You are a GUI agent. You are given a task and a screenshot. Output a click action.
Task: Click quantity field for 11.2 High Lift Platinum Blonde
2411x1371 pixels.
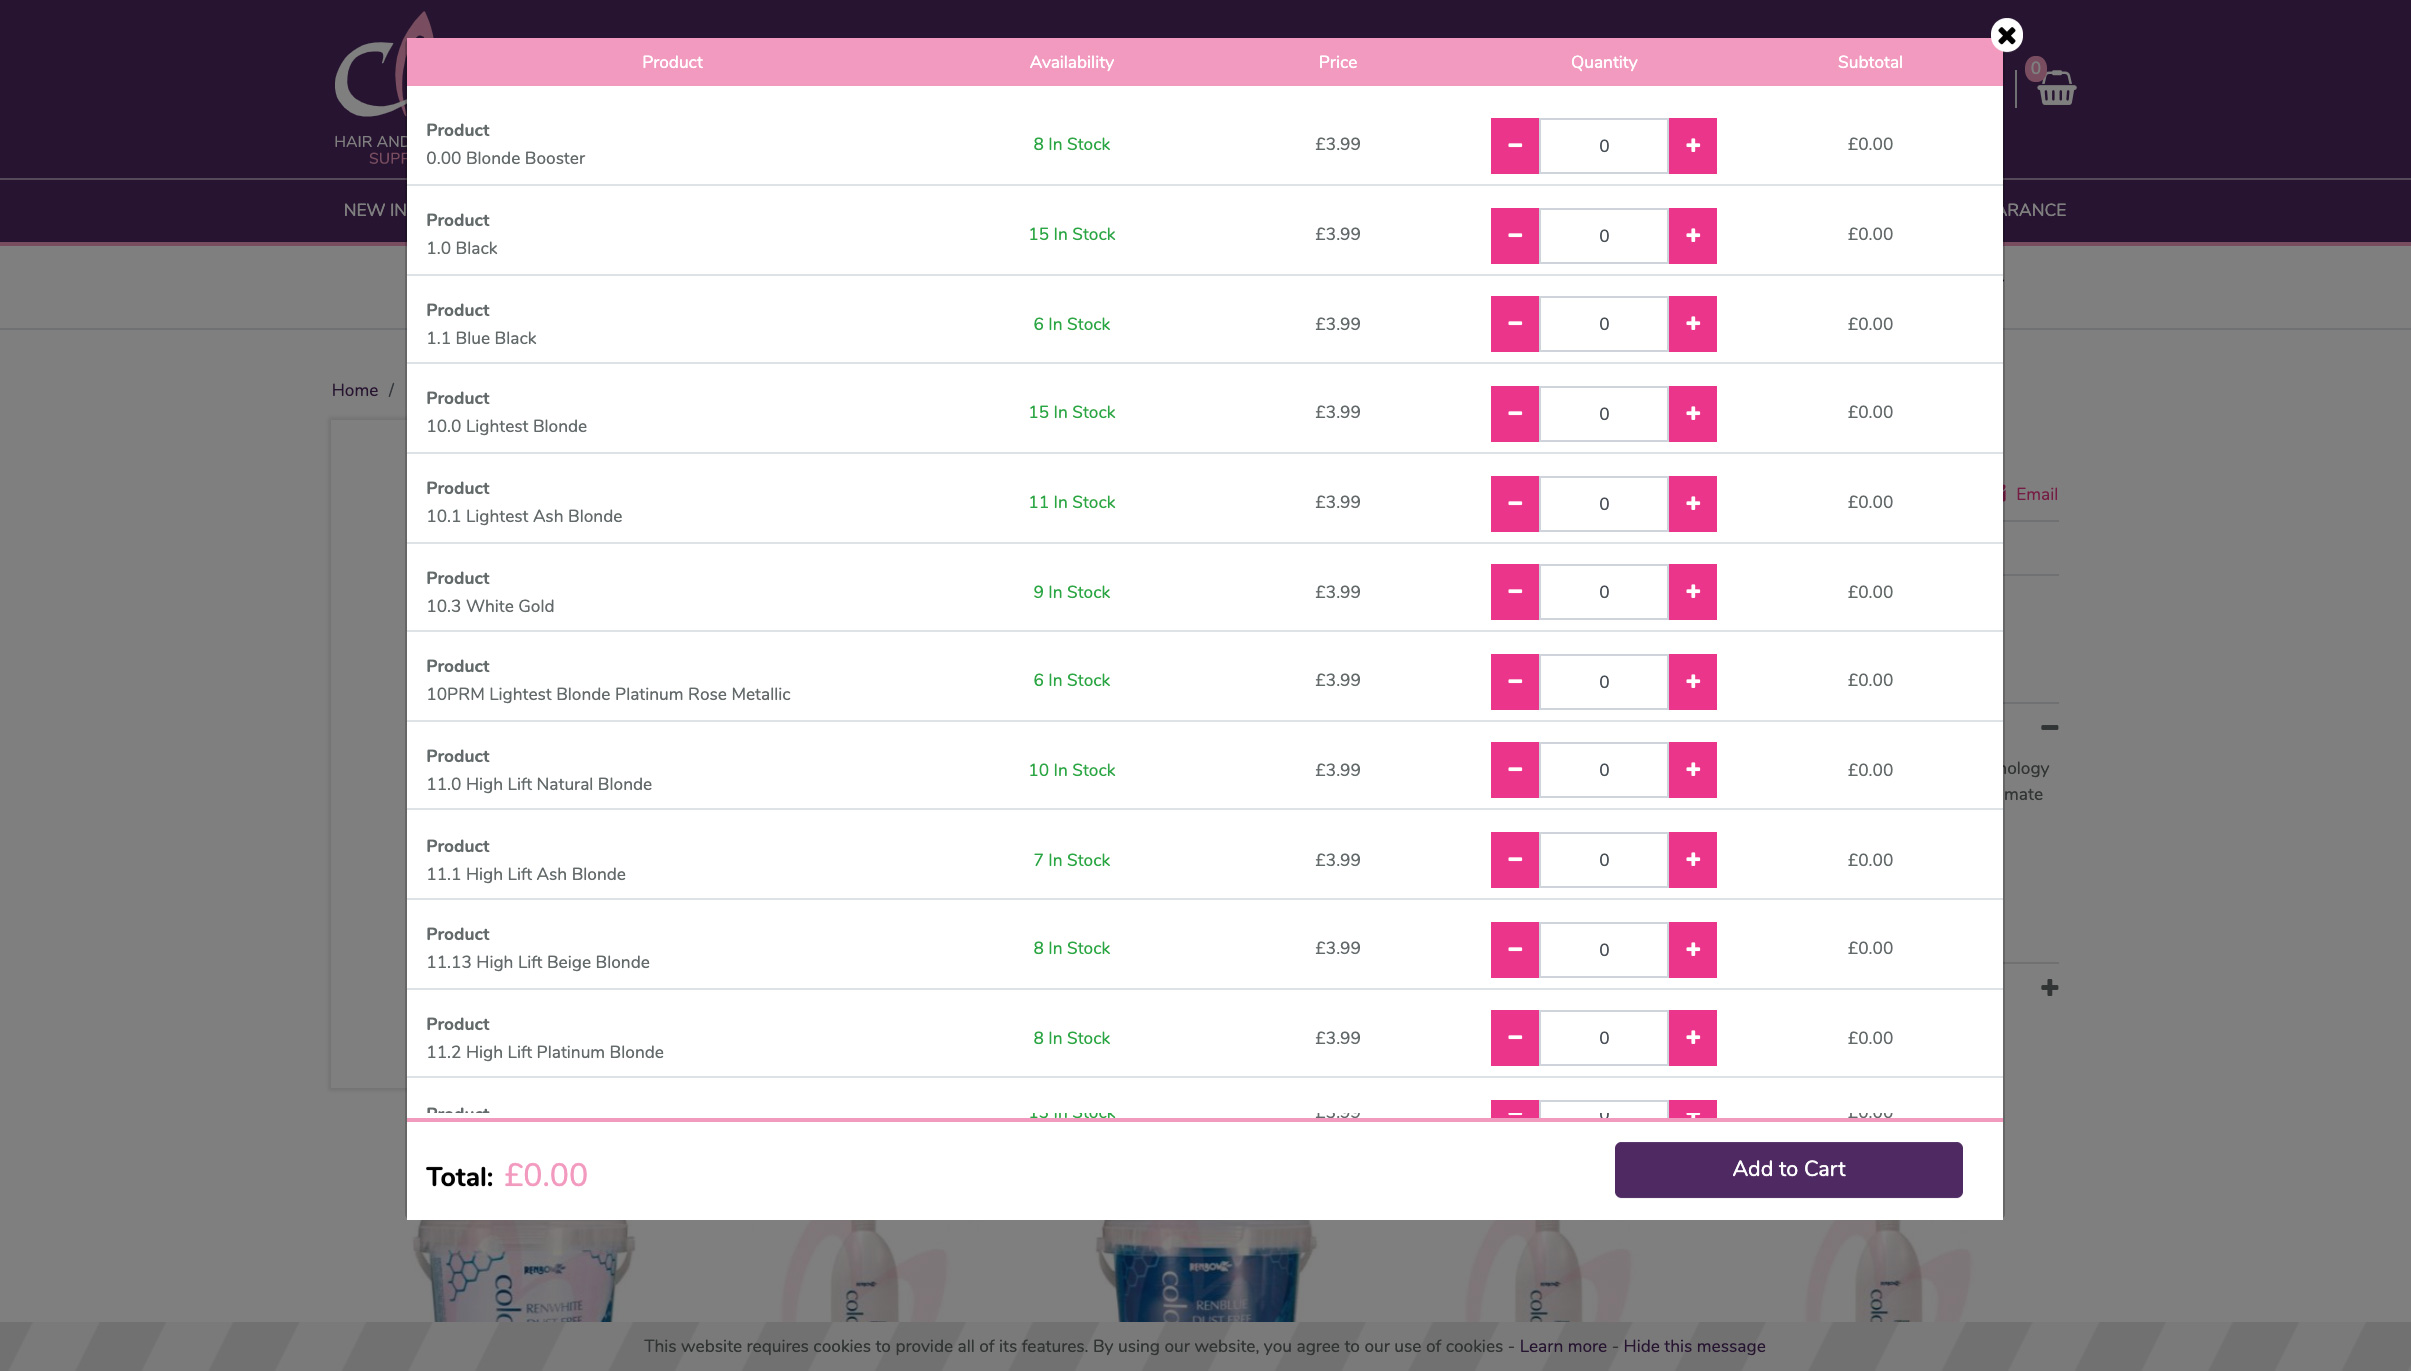click(x=1603, y=1038)
